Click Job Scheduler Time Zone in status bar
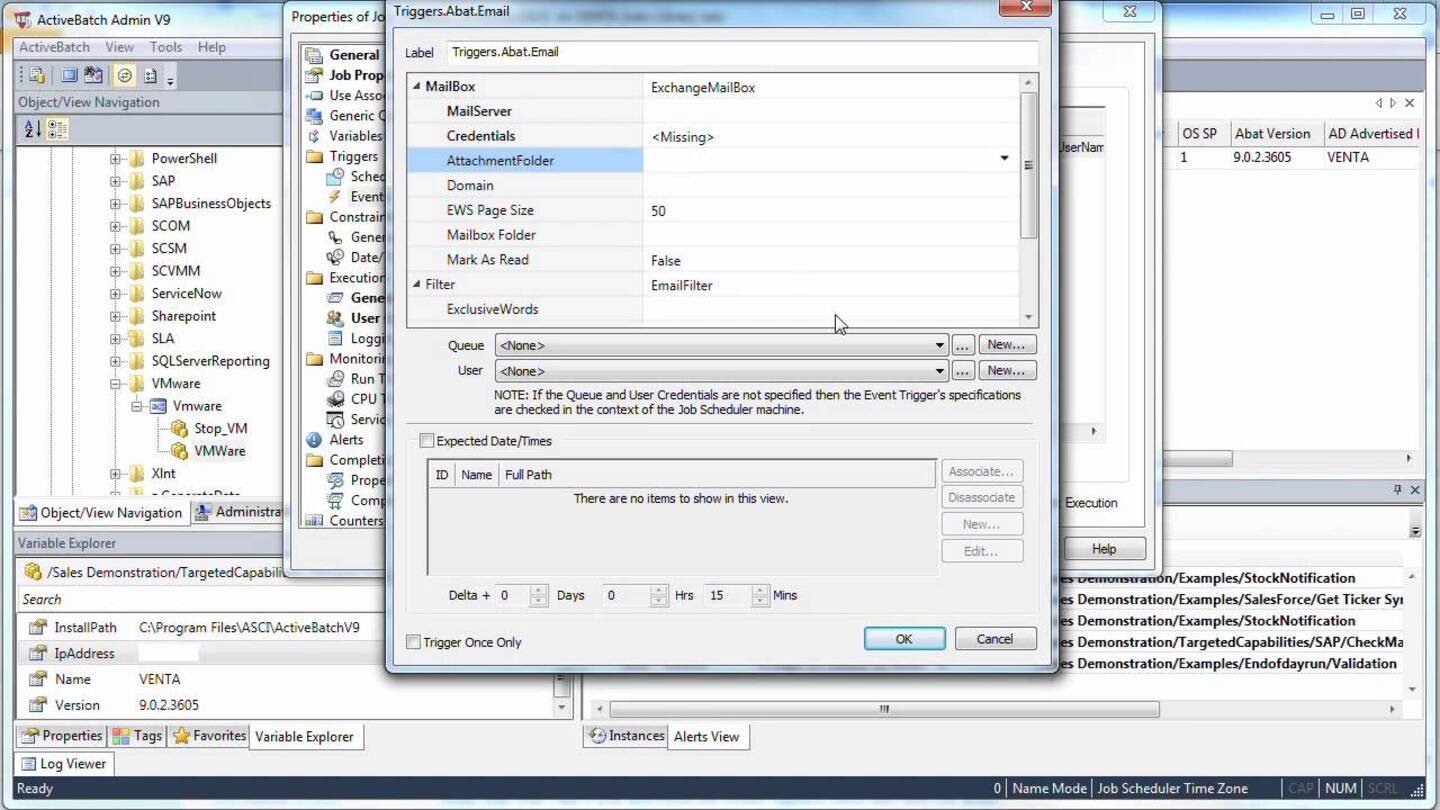This screenshot has width=1440, height=810. point(1172,788)
